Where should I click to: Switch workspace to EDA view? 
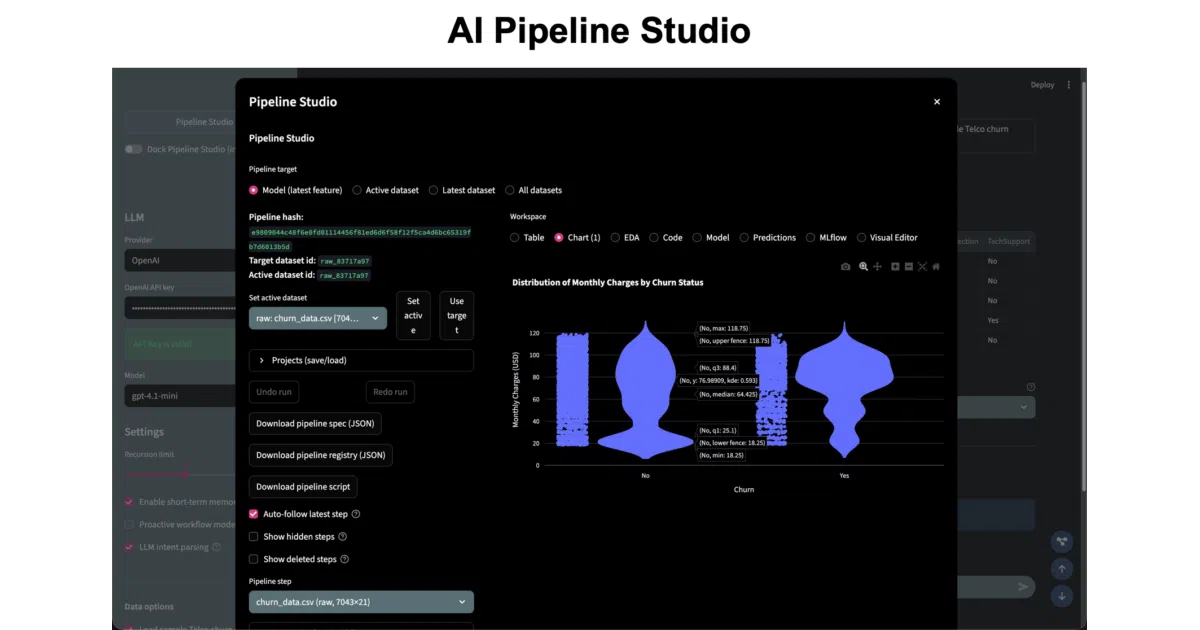click(x=625, y=238)
